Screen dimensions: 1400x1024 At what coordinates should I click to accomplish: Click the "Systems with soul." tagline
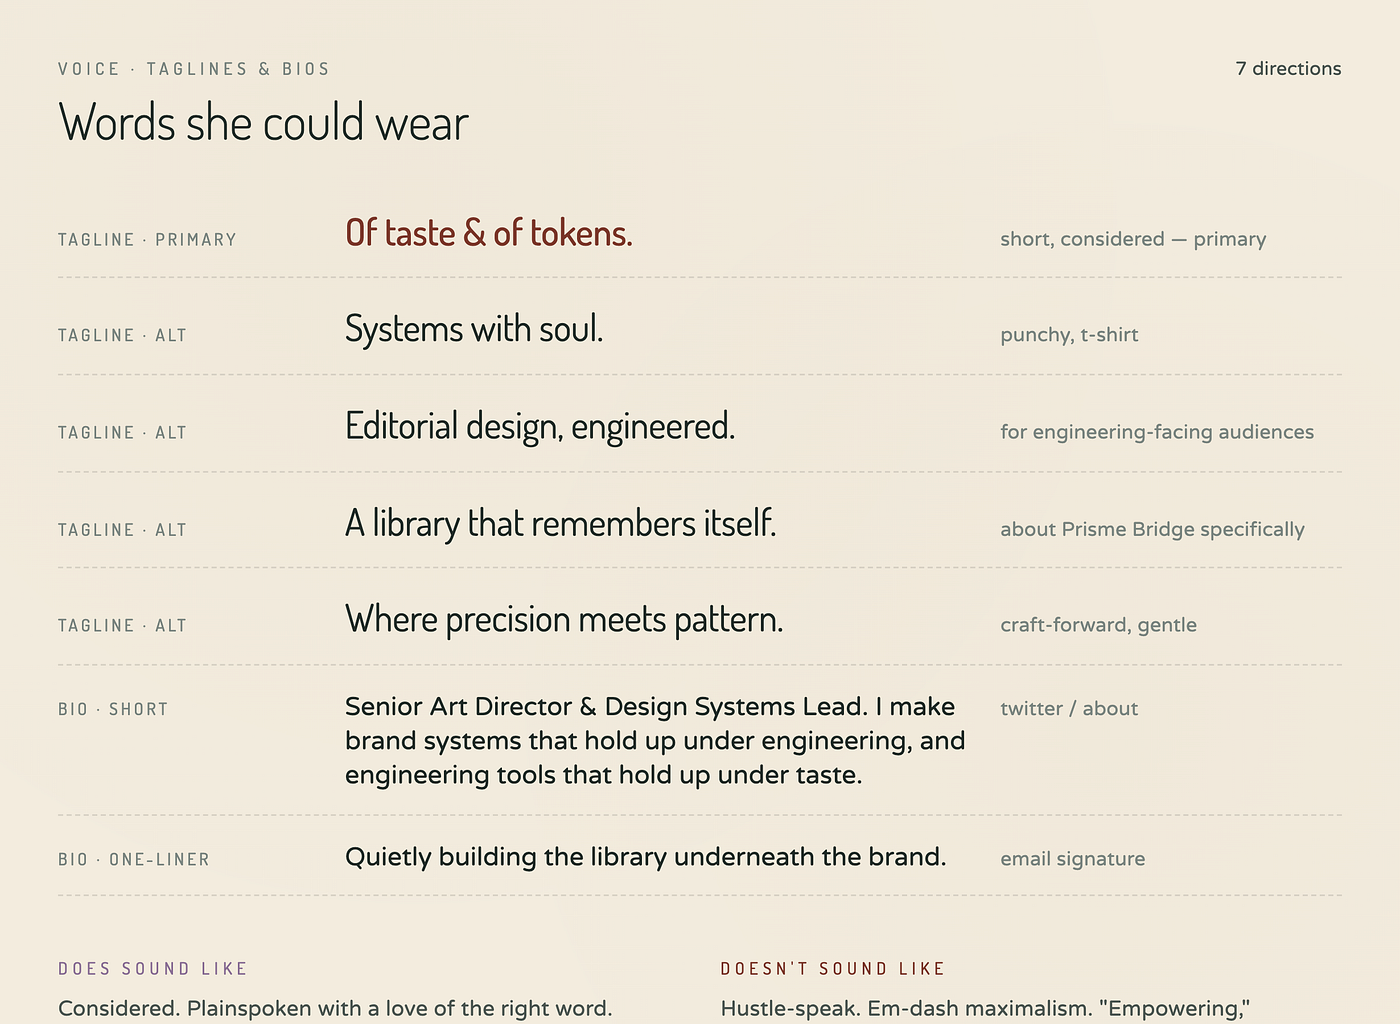pyautogui.click(x=474, y=329)
